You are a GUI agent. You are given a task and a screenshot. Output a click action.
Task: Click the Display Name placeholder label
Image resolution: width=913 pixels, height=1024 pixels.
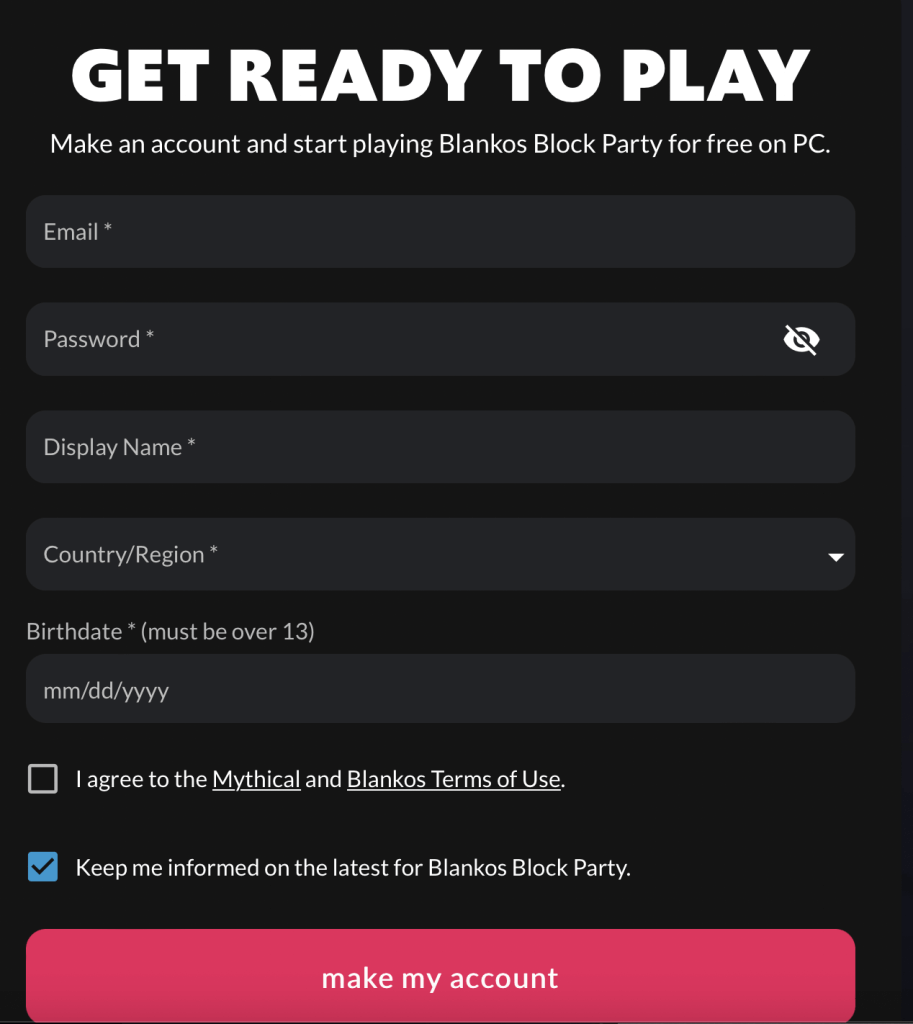pos(120,447)
